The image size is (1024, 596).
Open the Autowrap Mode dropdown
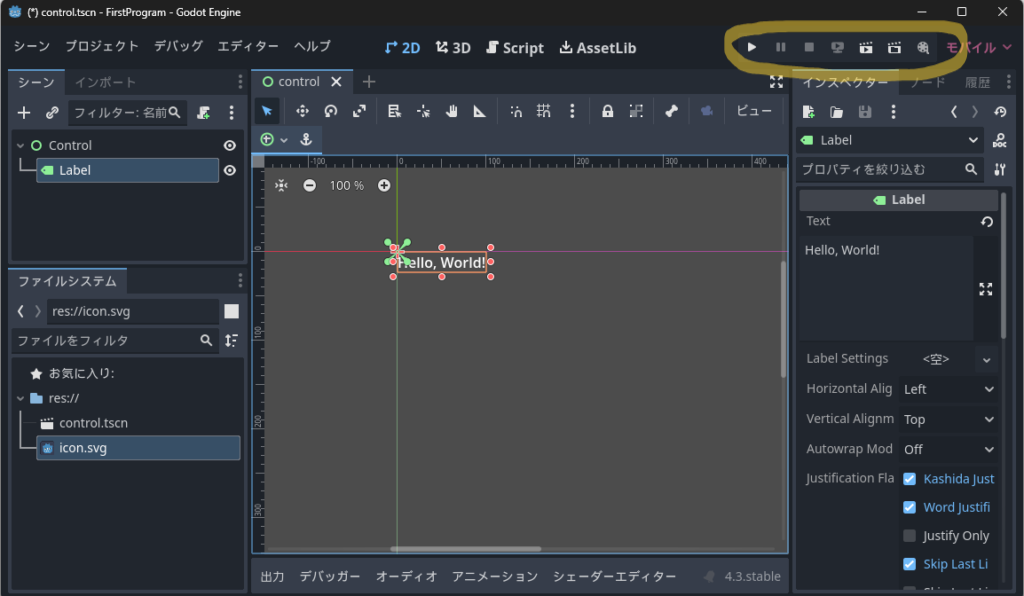(x=949, y=449)
